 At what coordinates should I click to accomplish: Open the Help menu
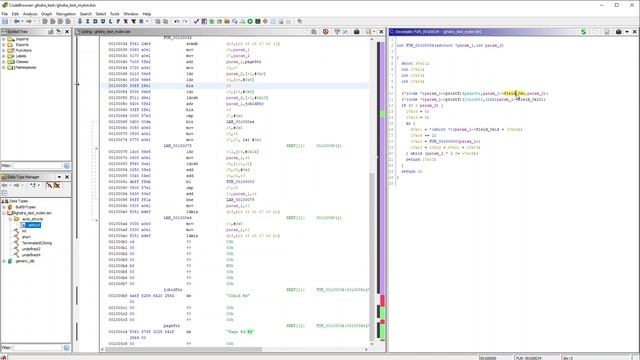(147, 14)
